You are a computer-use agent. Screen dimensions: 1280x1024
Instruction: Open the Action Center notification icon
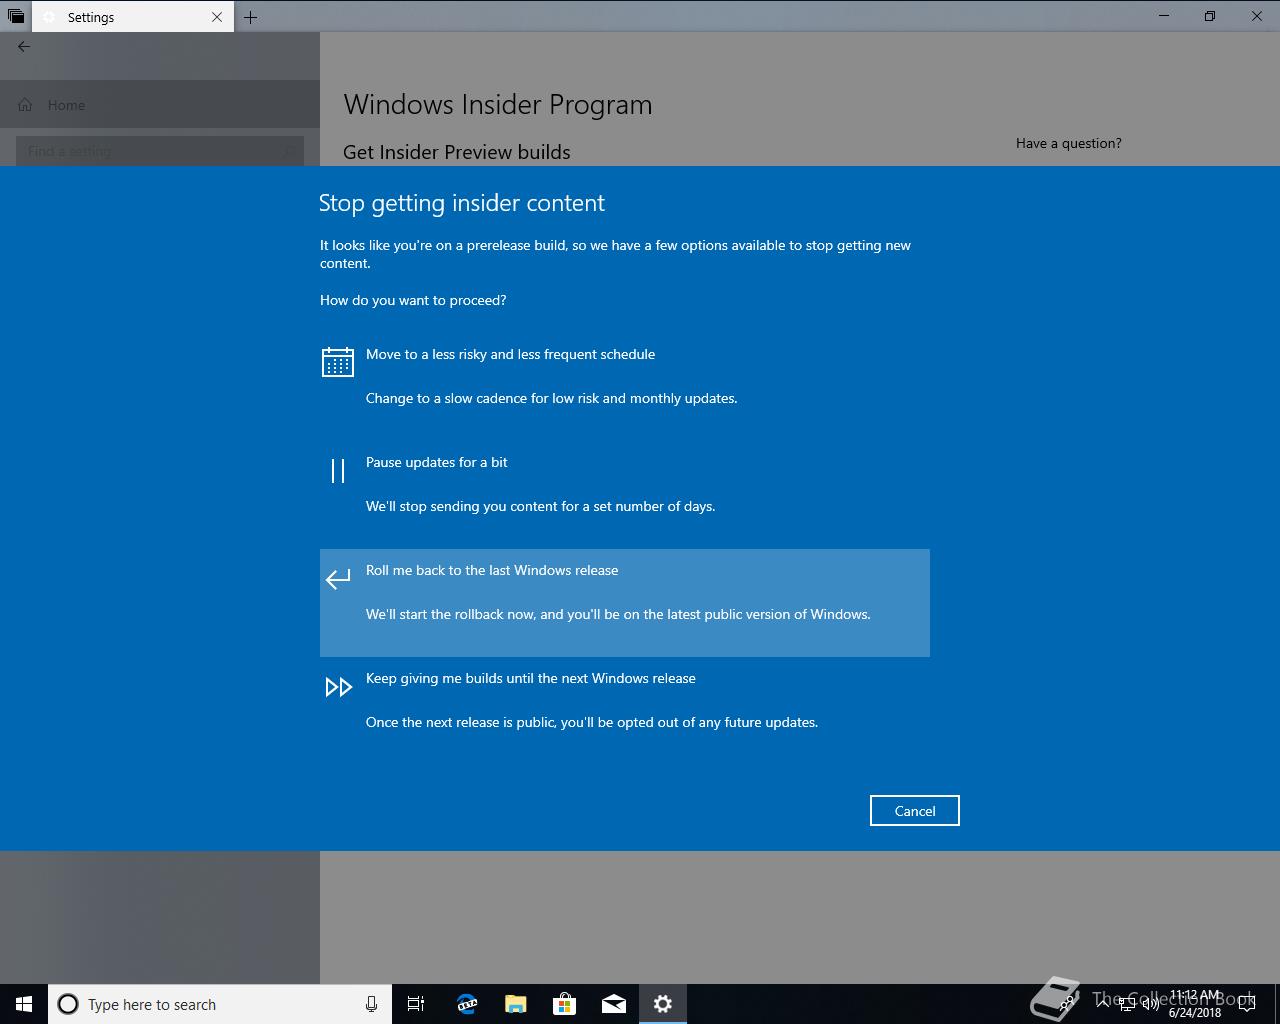[1247, 1004]
